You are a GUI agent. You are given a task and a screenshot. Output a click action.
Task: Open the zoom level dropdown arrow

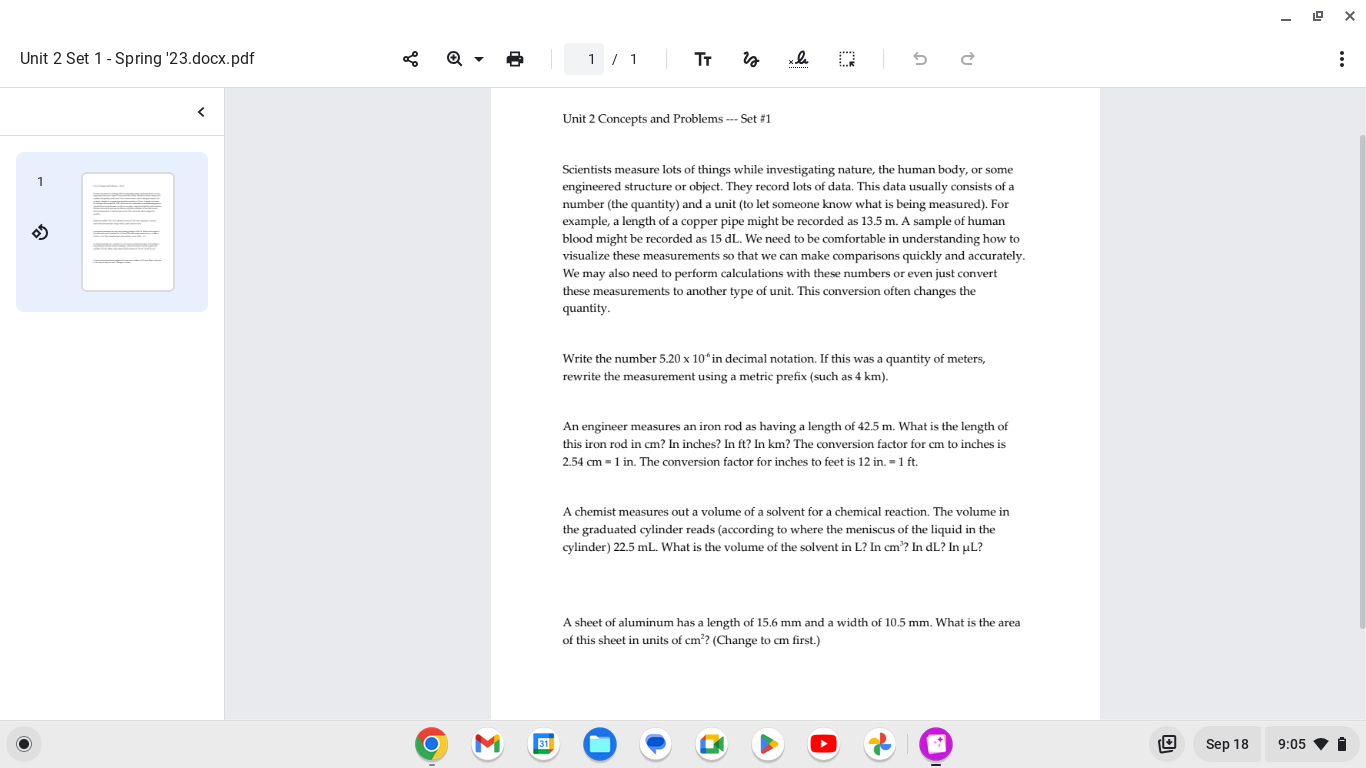478,59
